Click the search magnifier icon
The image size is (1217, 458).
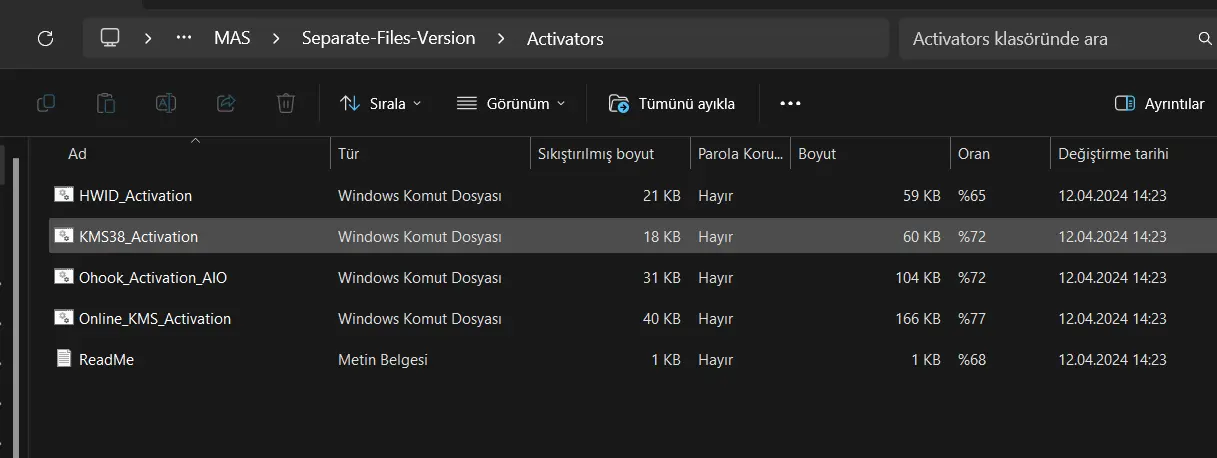pyautogui.click(x=1204, y=39)
